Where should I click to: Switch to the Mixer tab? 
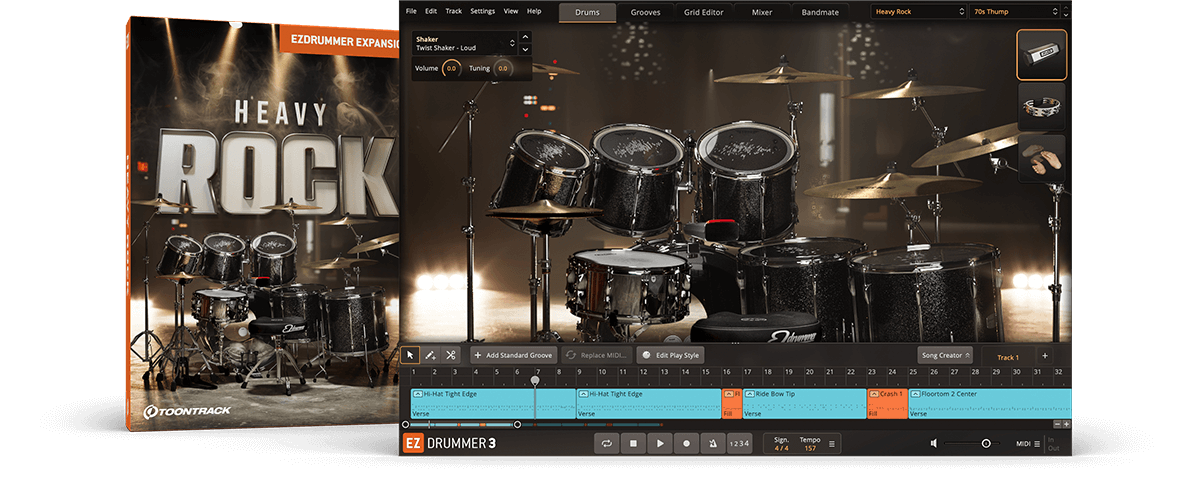pos(761,12)
